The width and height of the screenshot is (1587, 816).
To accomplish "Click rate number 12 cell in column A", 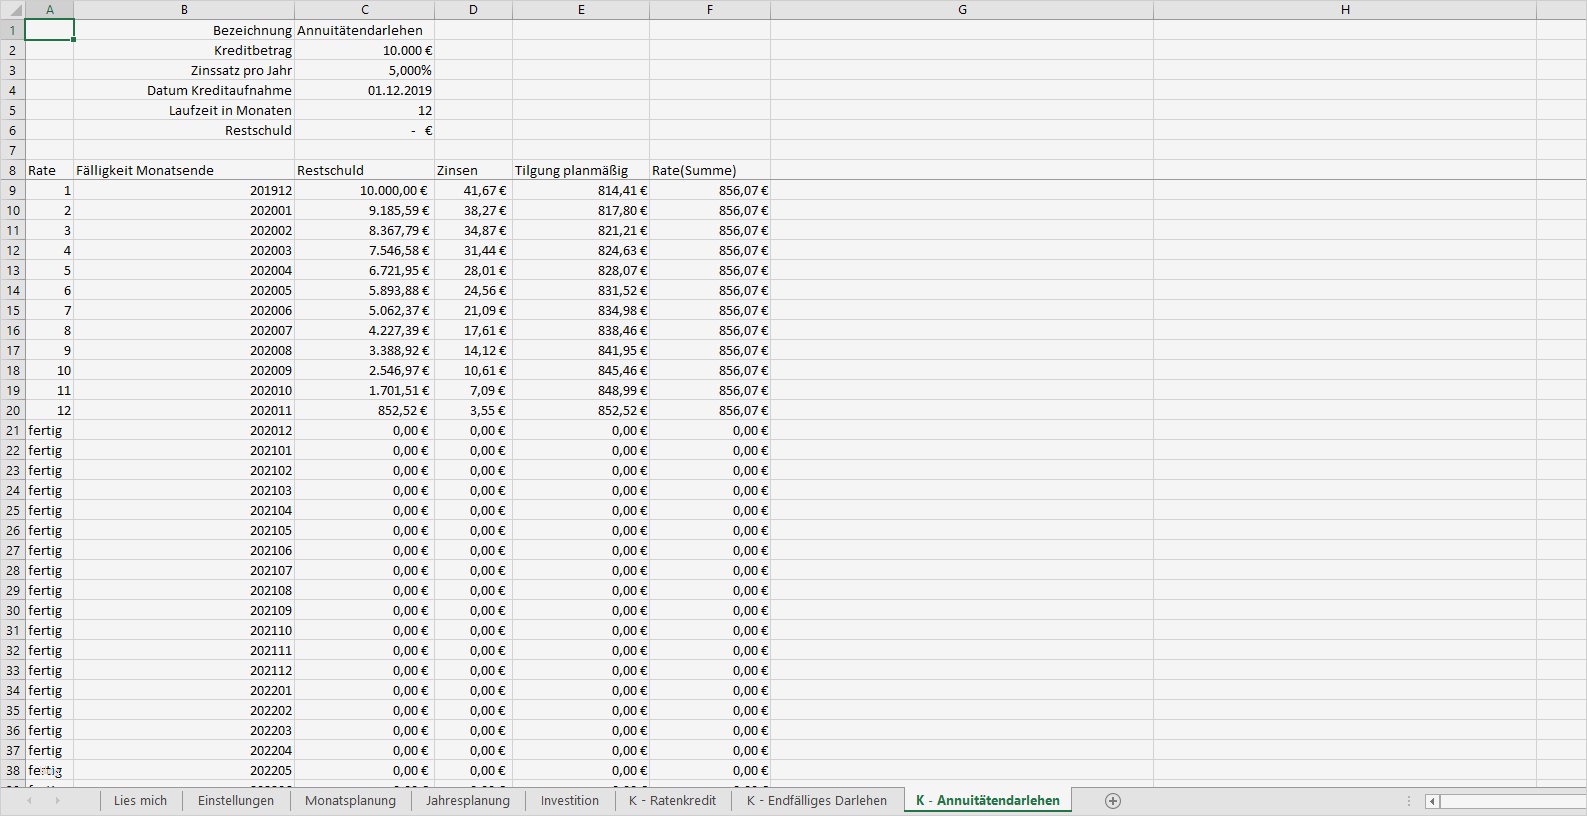I will (x=50, y=410).
